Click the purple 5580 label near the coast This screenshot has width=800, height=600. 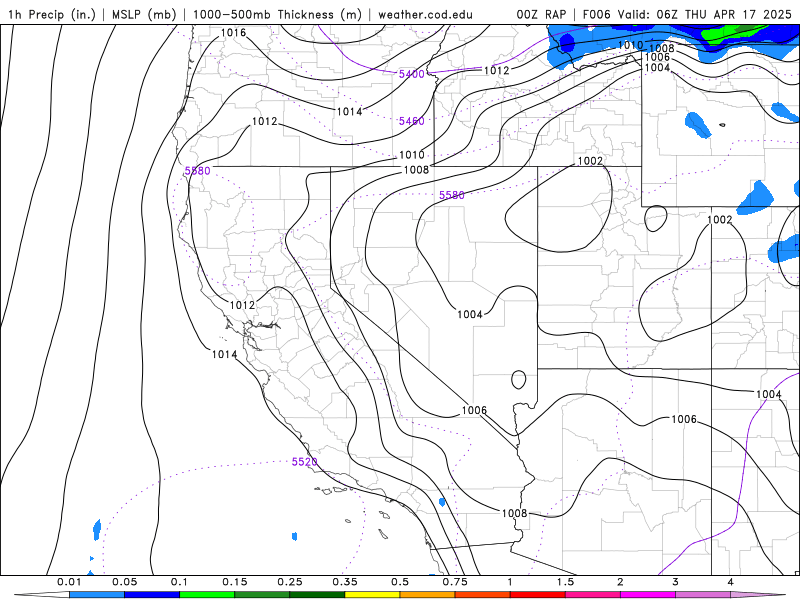click(197, 171)
